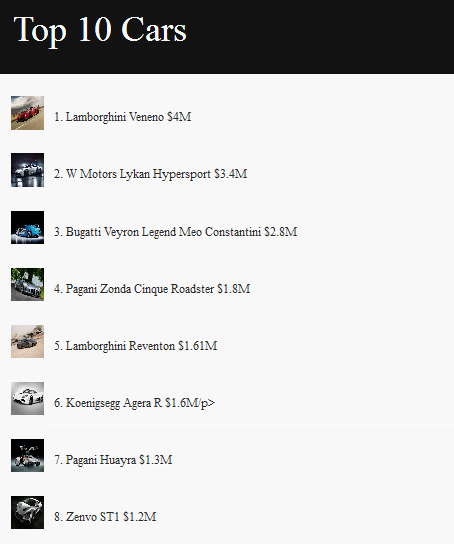Screen dimensions: 454x544
Task: Select the blue Bugatti Veyron thumbnail
Action: 27,227
